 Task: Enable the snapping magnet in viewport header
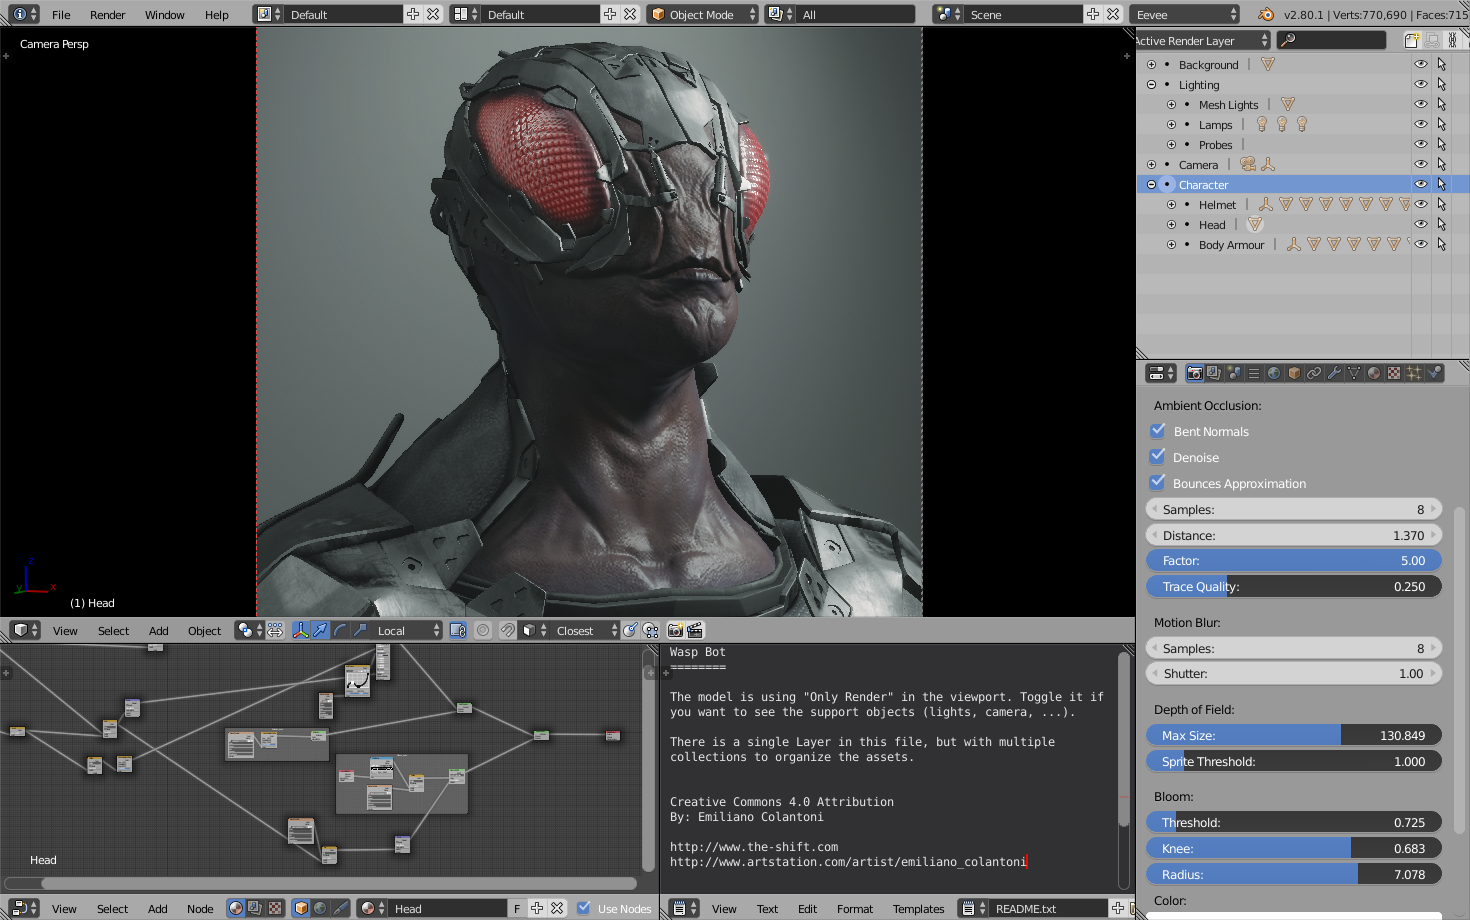(x=508, y=630)
